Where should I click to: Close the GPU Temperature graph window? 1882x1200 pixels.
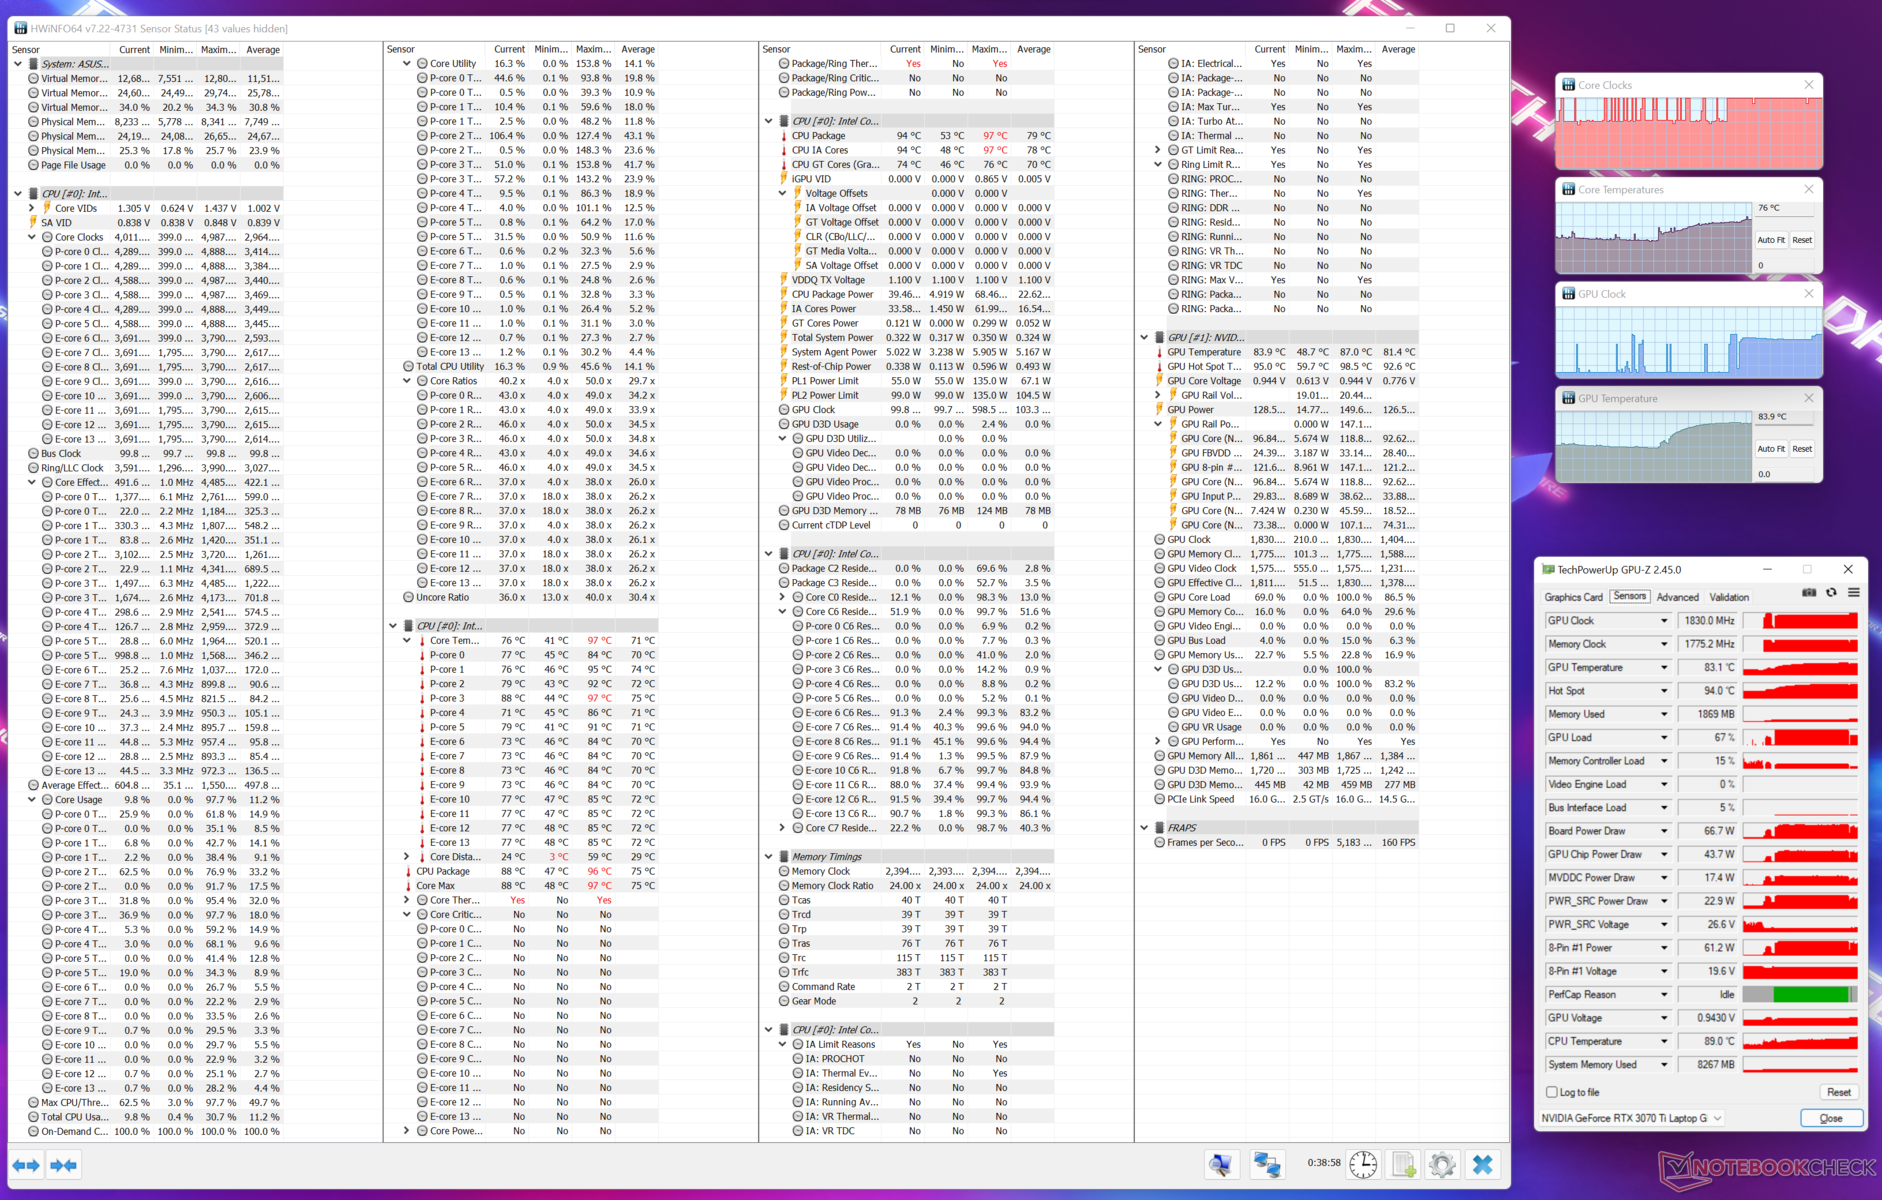pyautogui.click(x=1808, y=398)
